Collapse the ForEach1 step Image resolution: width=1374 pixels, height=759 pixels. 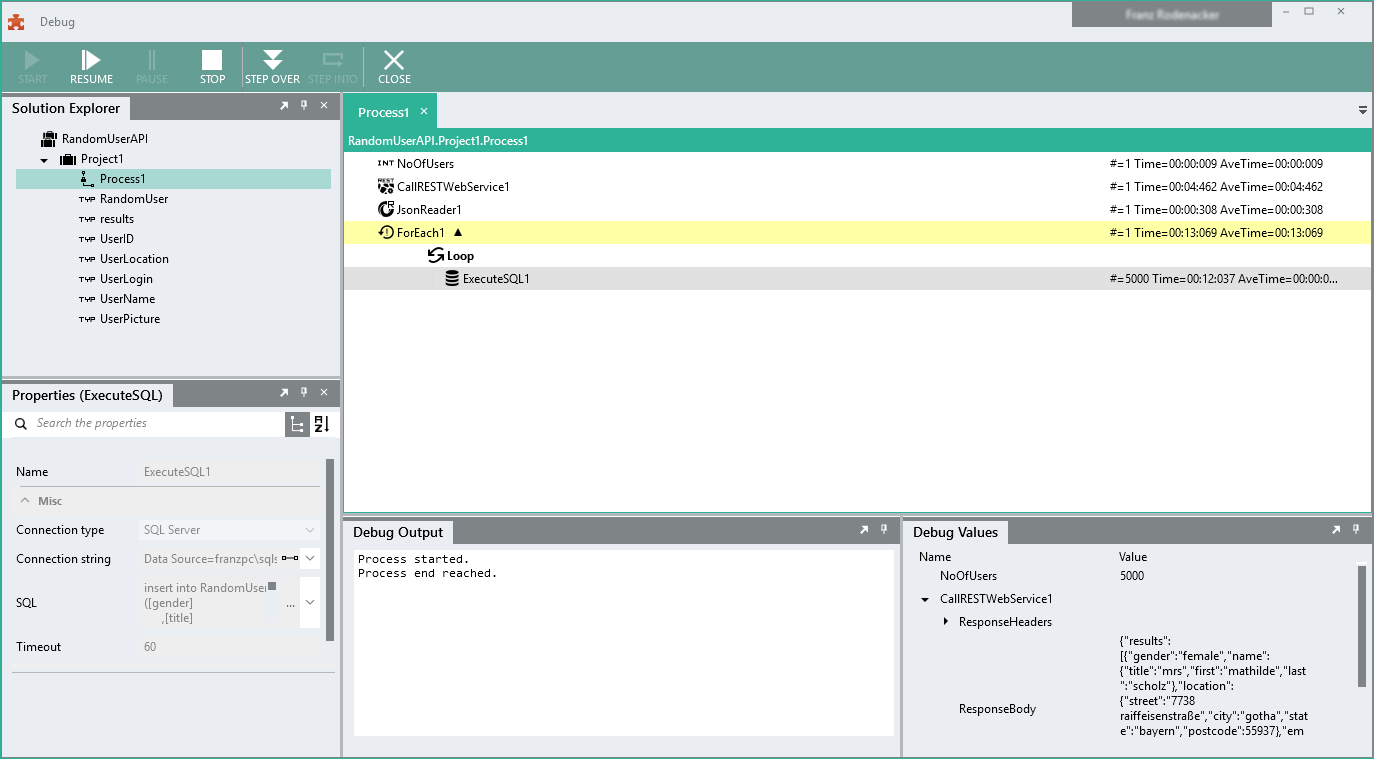(458, 232)
